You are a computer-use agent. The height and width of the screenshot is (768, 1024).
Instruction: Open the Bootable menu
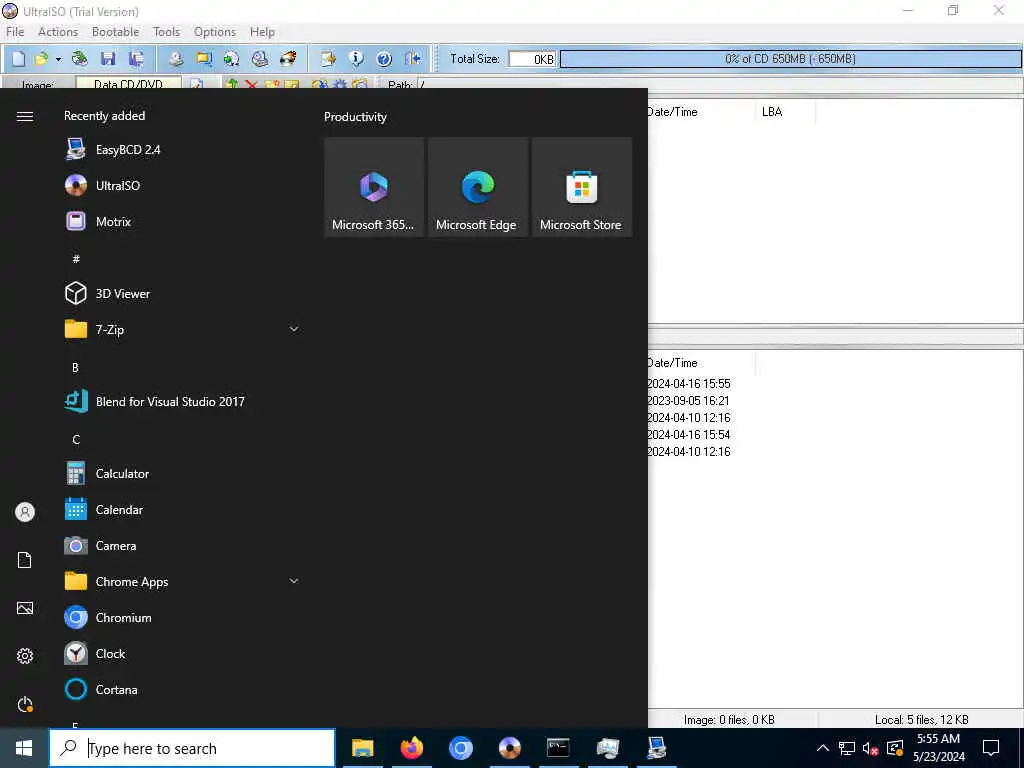coord(116,32)
